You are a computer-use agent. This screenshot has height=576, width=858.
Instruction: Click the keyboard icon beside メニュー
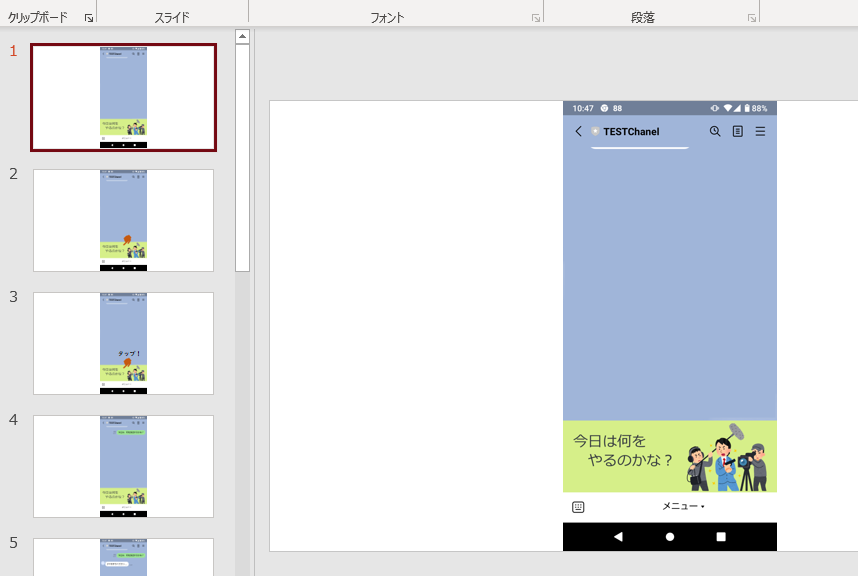point(578,507)
